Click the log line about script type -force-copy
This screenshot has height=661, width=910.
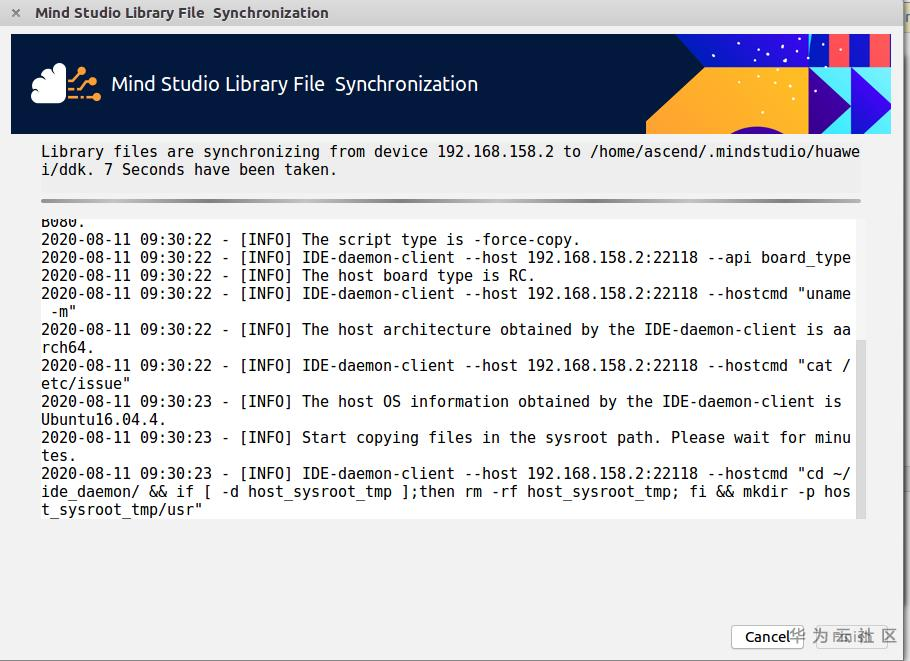(x=310, y=240)
